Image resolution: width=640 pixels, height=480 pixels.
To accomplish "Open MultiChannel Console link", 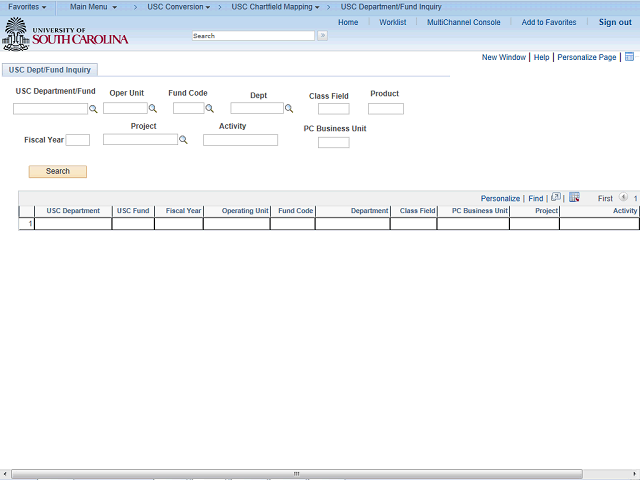I will (463, 22).
